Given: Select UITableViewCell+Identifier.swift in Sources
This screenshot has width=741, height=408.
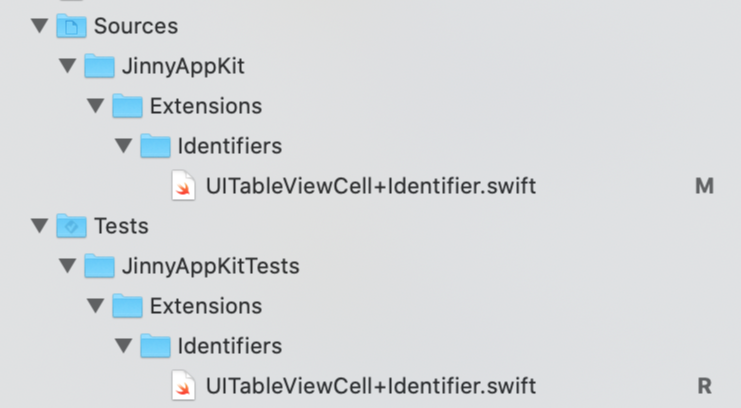Looking at the screenshot, I should (371, 186).
